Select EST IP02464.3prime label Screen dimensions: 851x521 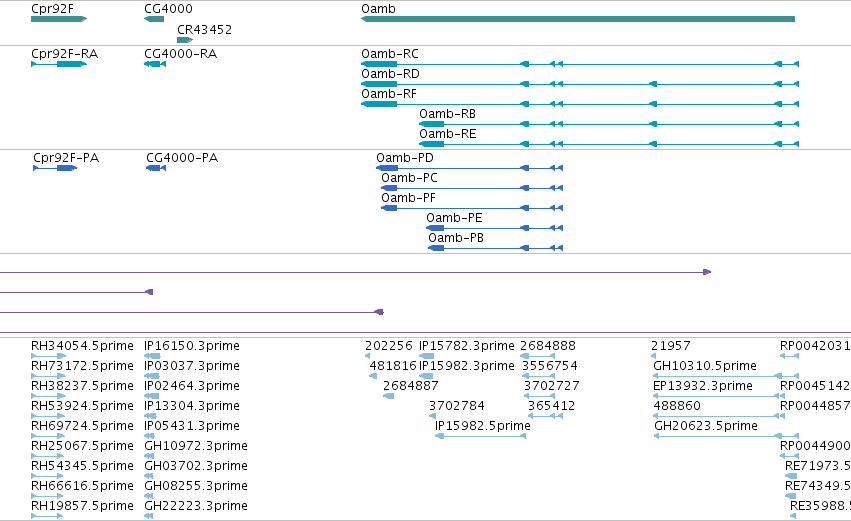[192, 386]
